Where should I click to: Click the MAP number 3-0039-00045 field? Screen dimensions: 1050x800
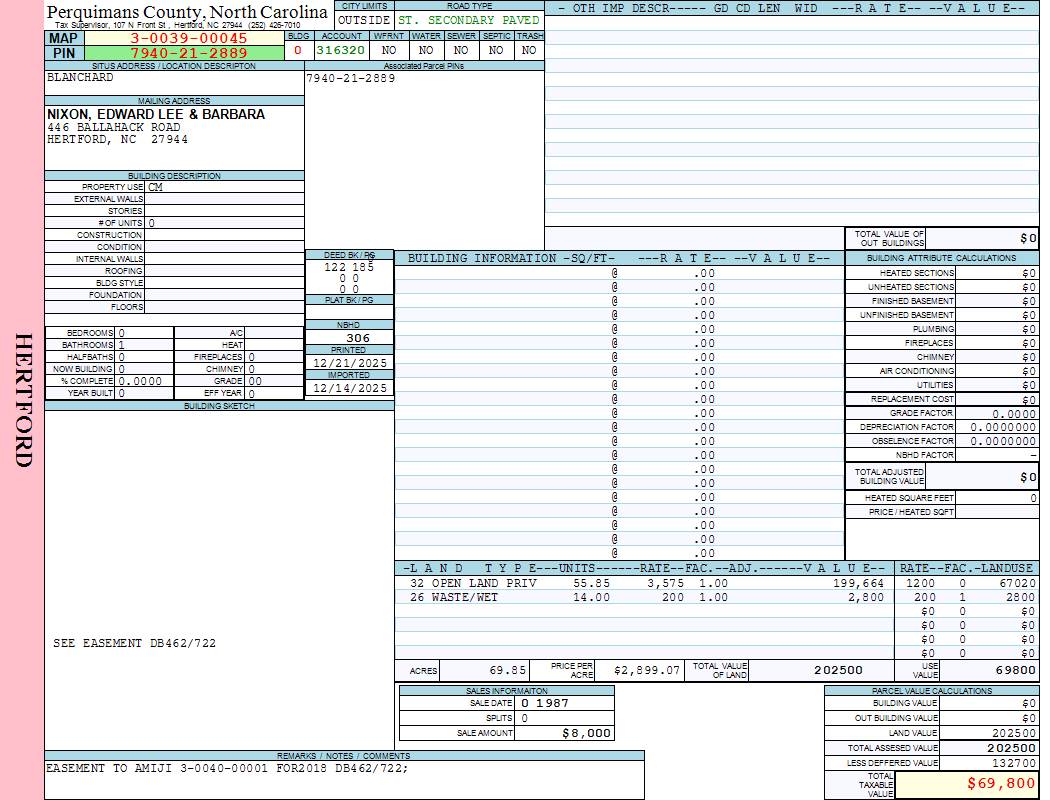(188, 38)
